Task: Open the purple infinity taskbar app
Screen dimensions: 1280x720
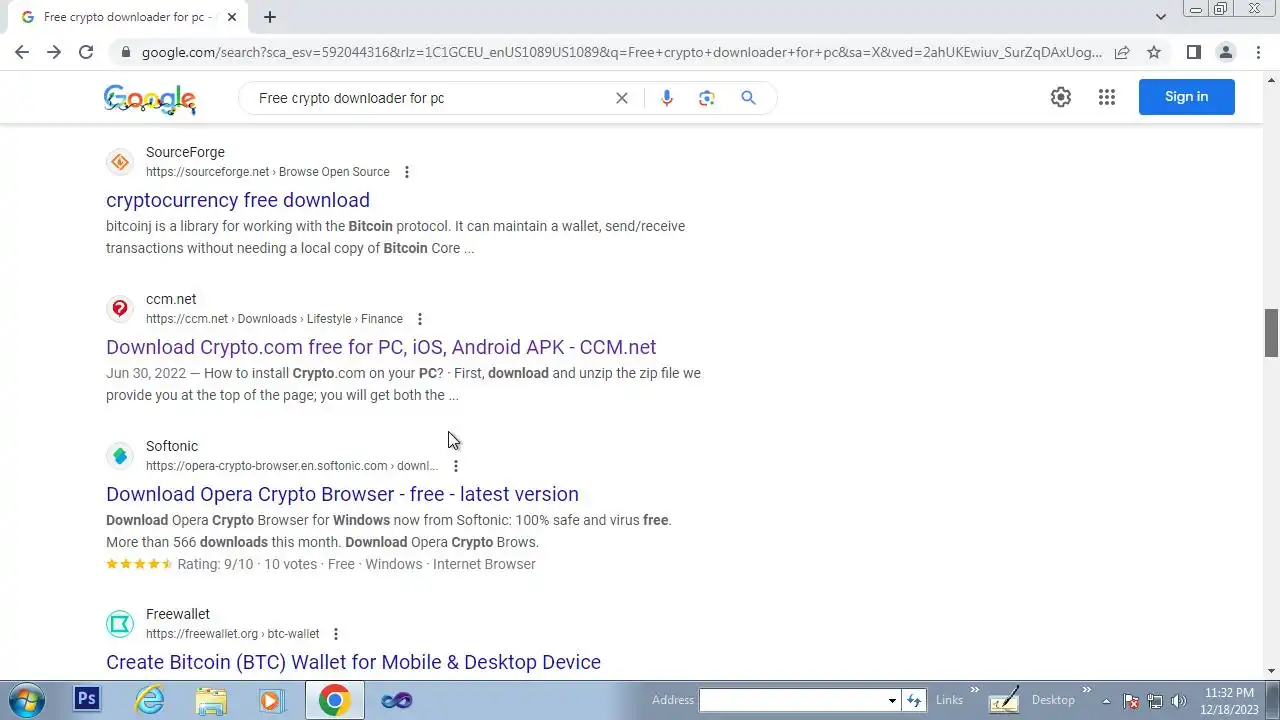Action: [396, 700]
